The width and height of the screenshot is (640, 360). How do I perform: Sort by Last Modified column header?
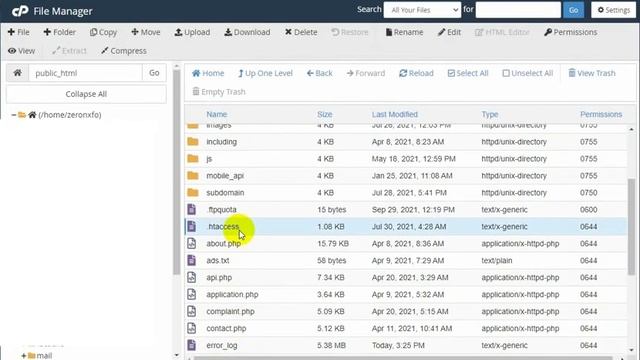click(x=395, y=115)
